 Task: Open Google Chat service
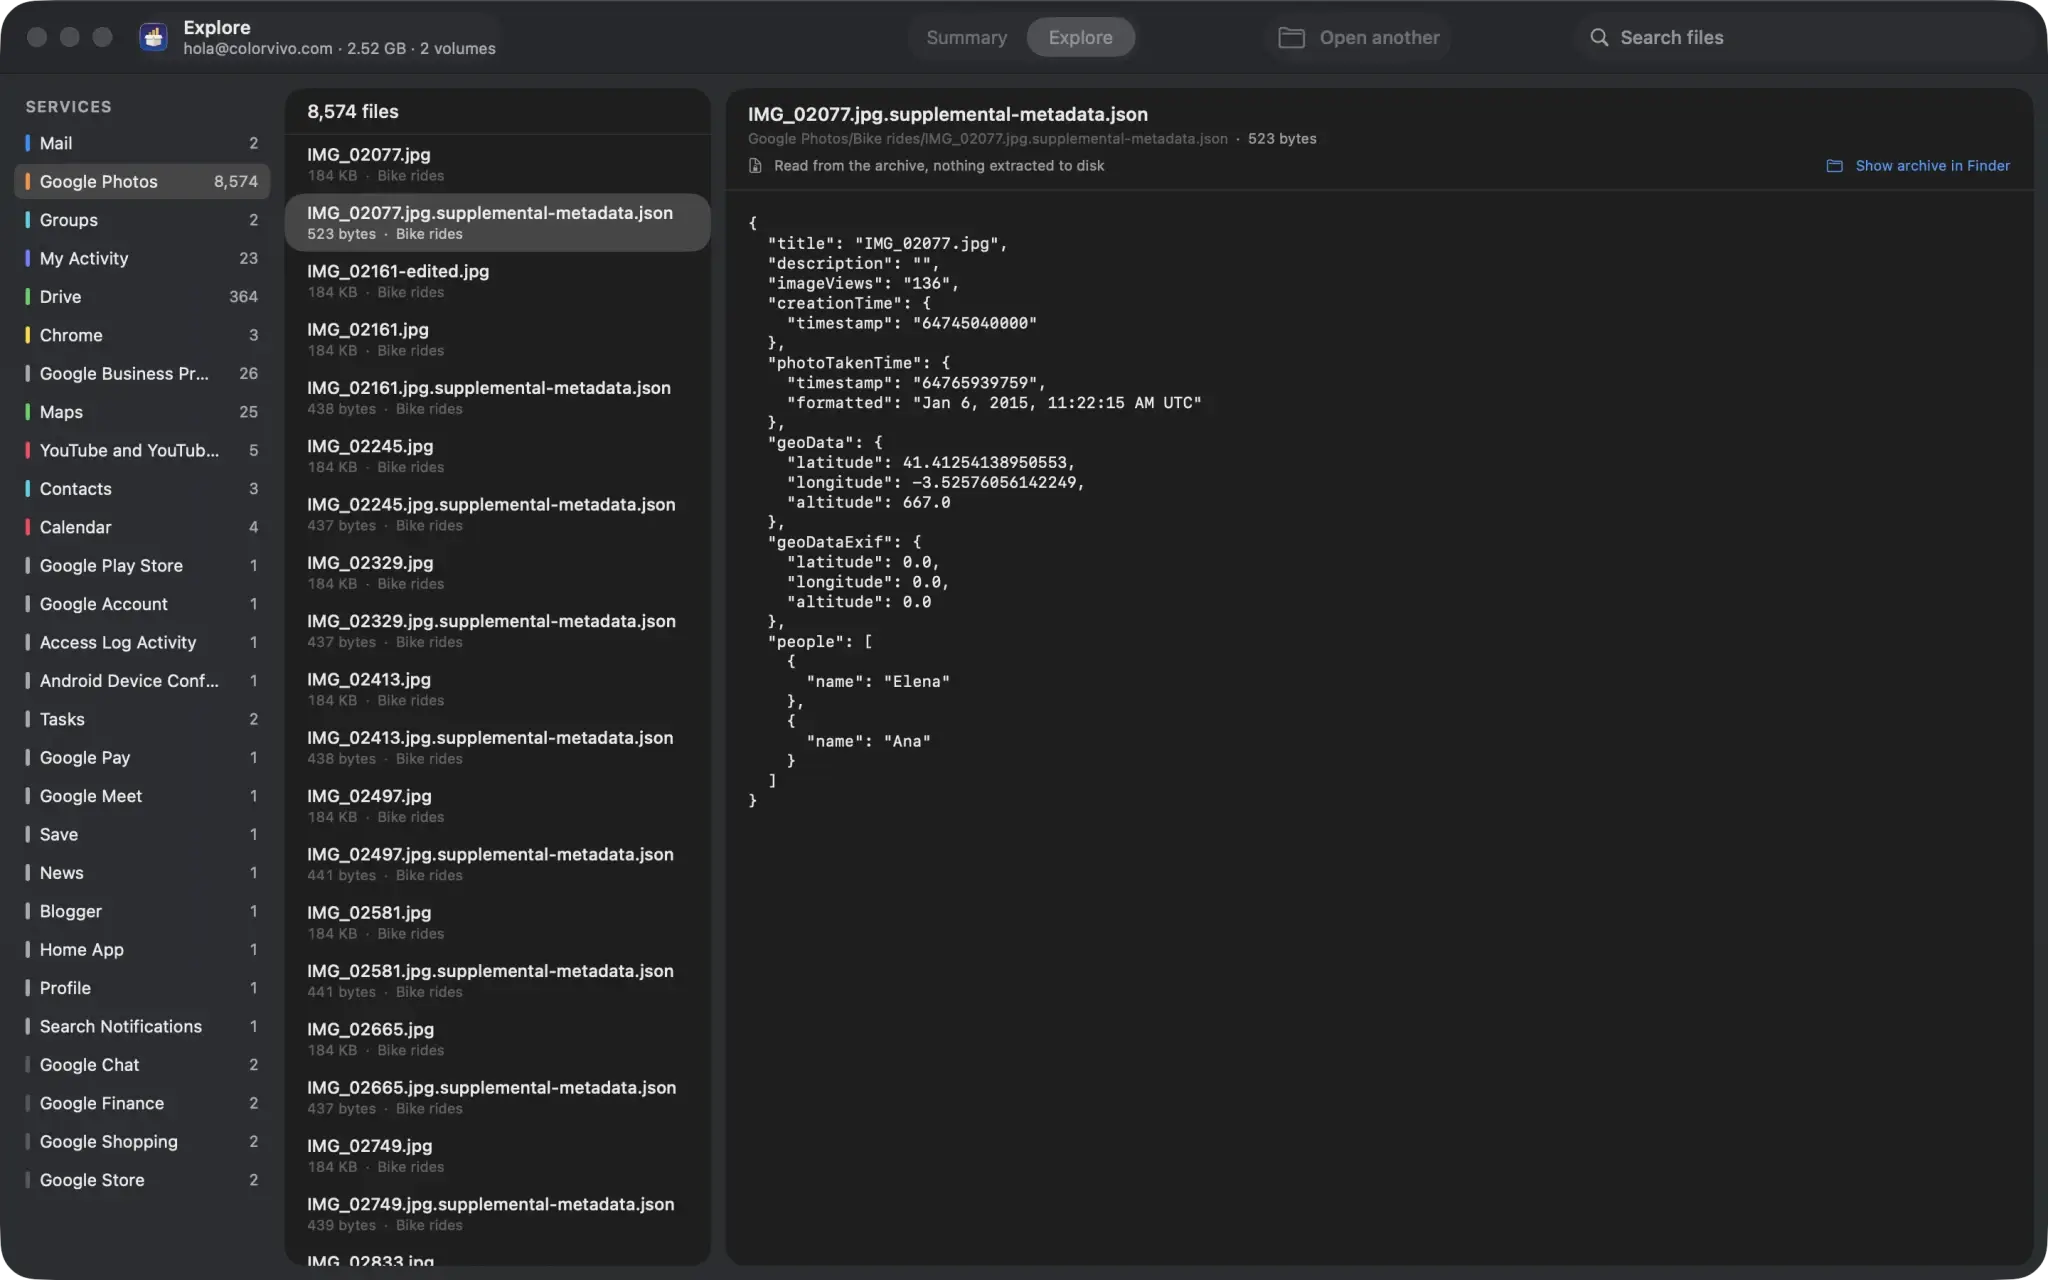(x=142, y=1065)
